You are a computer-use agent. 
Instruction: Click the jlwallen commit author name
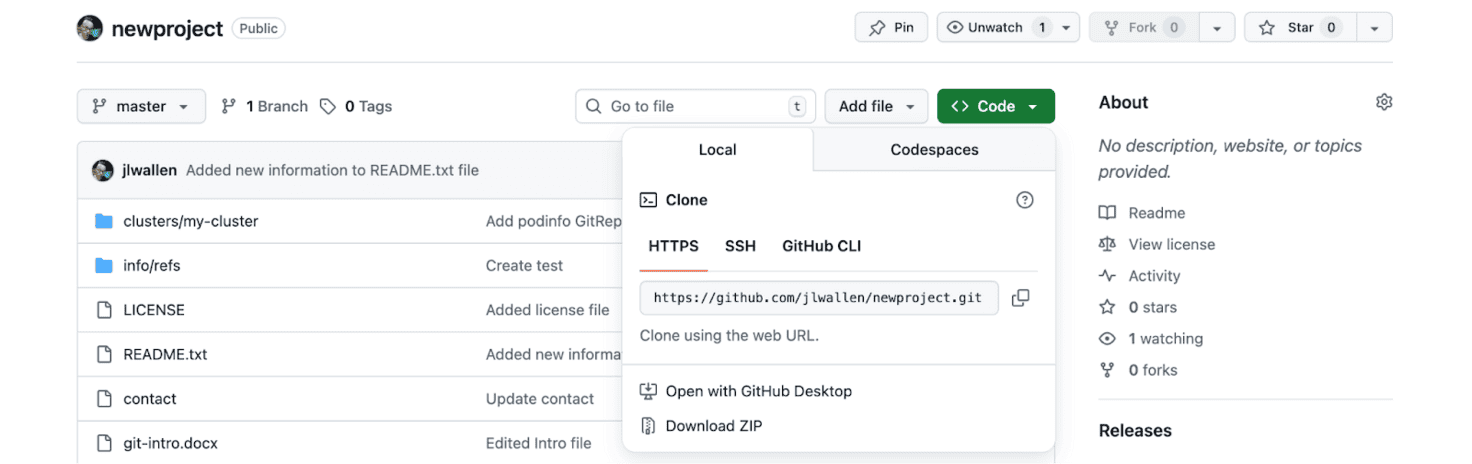[x=149, y=170]
